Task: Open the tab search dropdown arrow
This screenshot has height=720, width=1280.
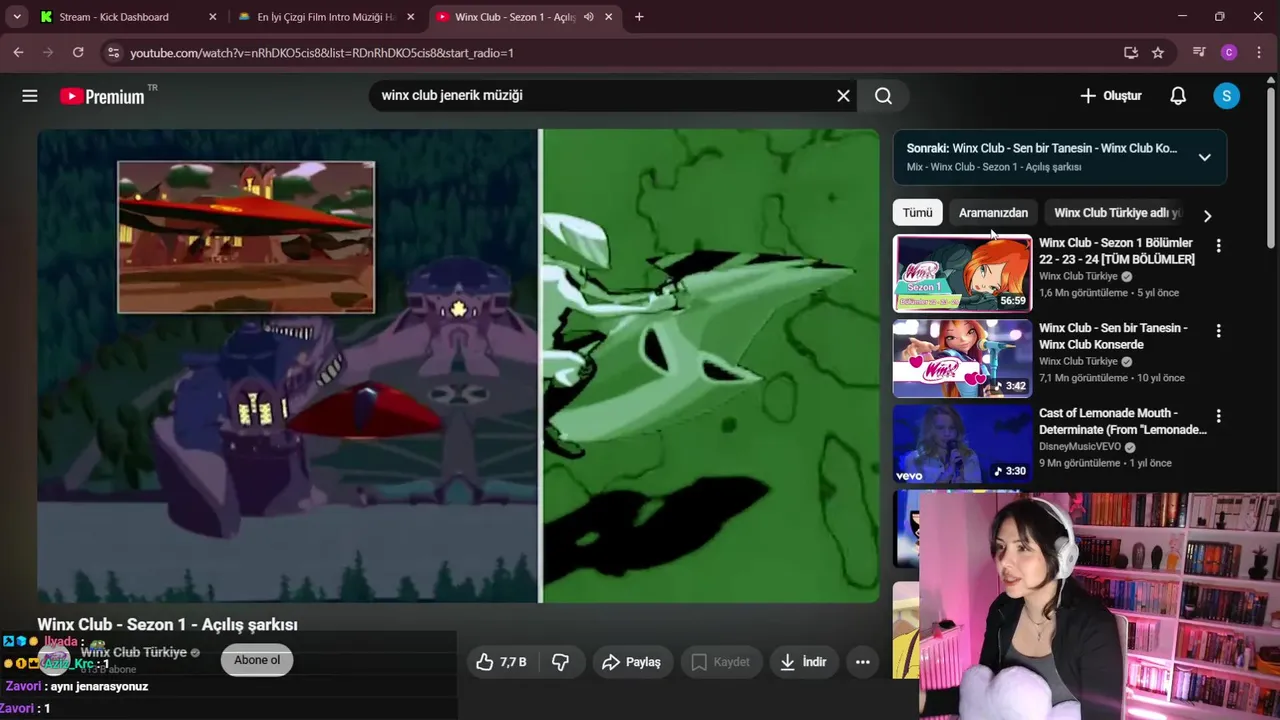Action: (17, 17)
